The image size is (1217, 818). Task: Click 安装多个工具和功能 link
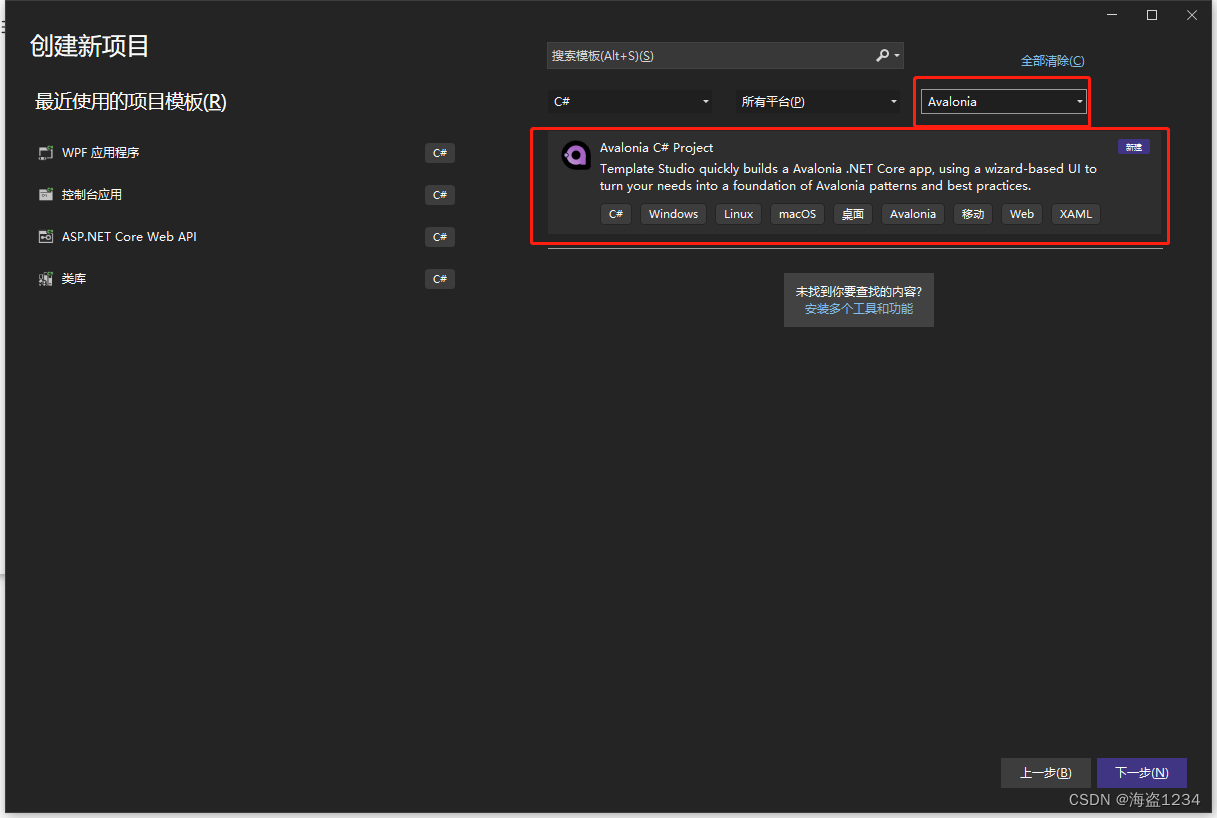(x=859, y=309)
